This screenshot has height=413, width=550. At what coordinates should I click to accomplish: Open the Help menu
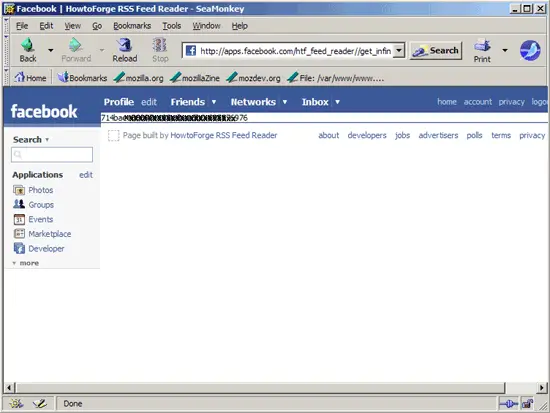click(240, 26)
